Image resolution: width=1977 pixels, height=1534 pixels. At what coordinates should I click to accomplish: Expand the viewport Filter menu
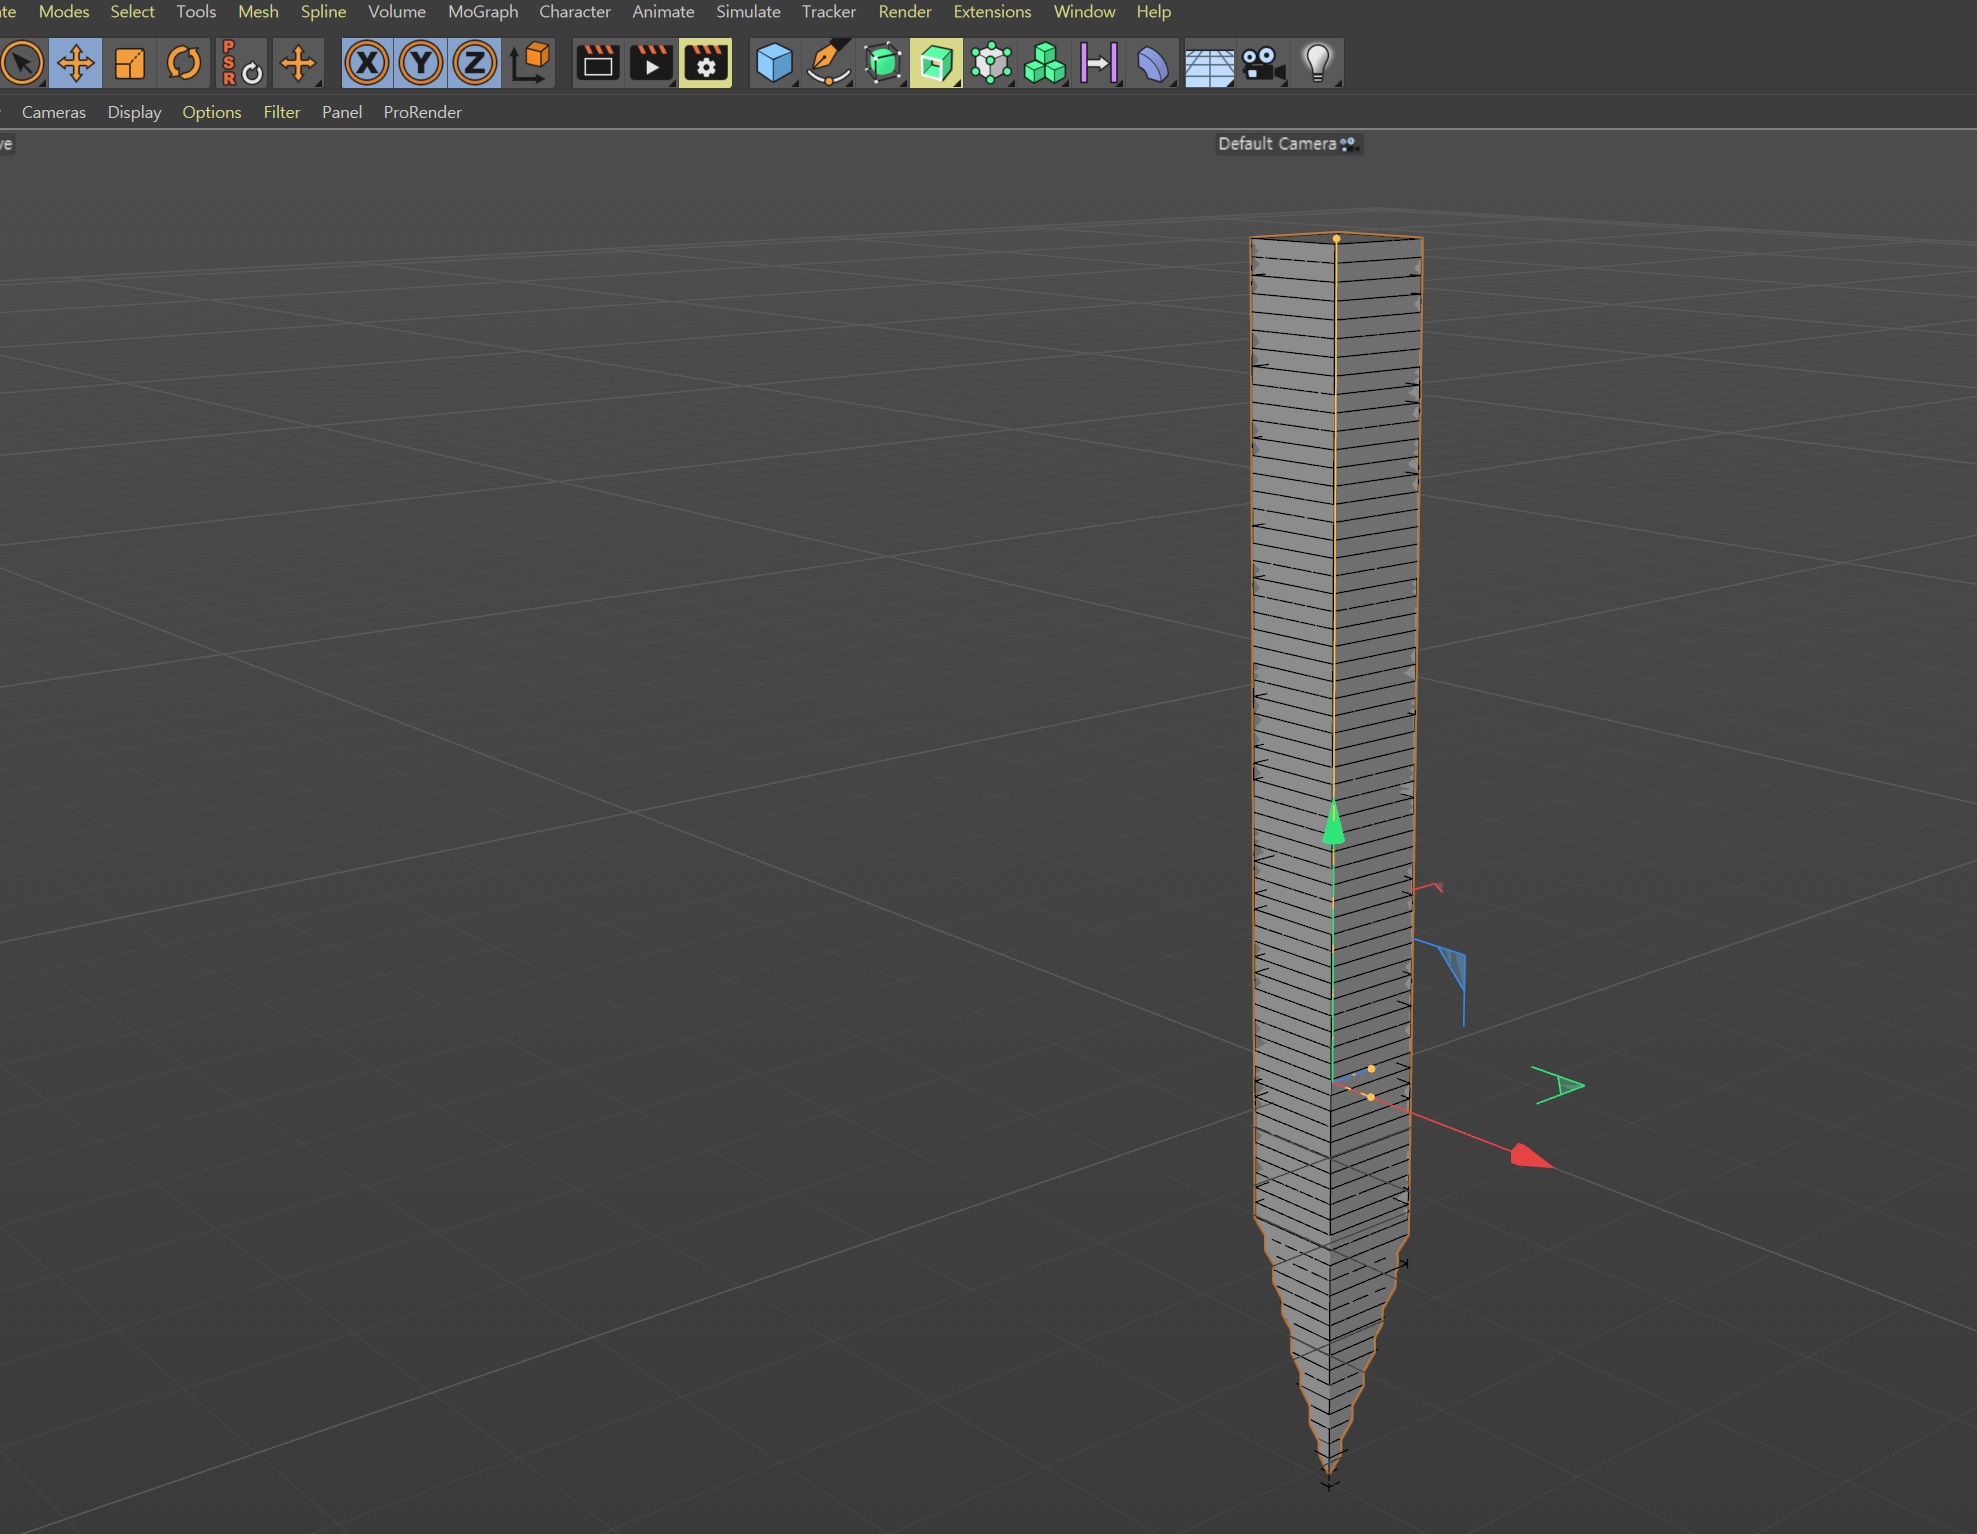[281, 112]
